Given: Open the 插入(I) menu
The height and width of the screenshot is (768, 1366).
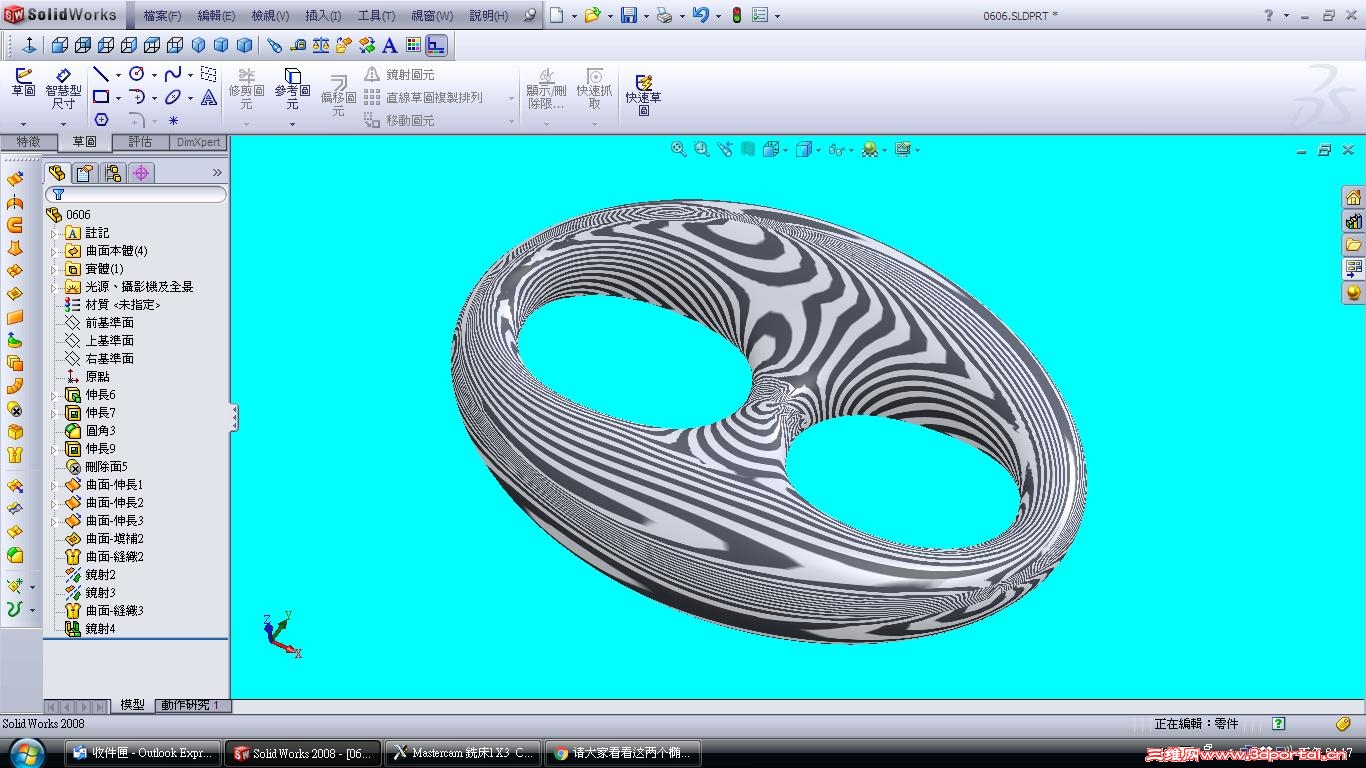Looking at the screenshot, I should (323, 16).
